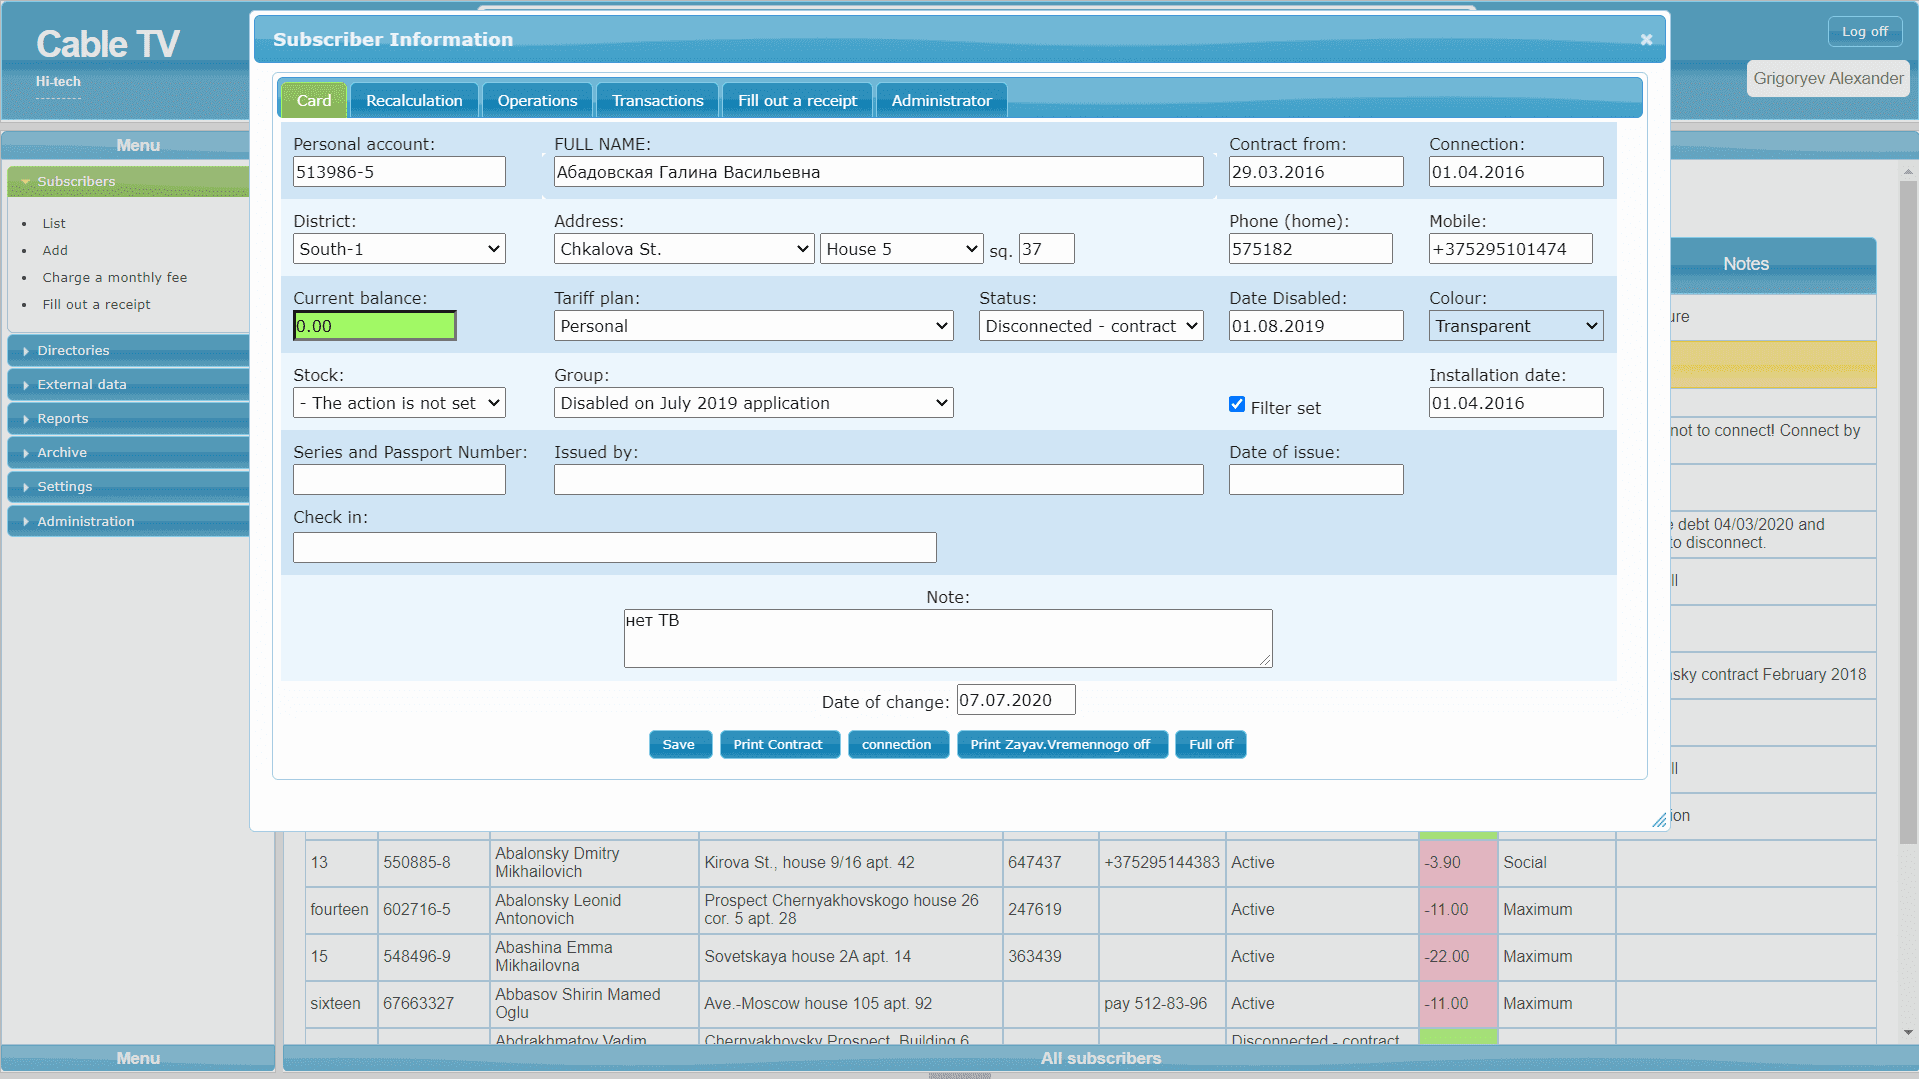The image size is (1919, 1079).
Task: Expand the Administration menu section
Action: pos(128,521)
